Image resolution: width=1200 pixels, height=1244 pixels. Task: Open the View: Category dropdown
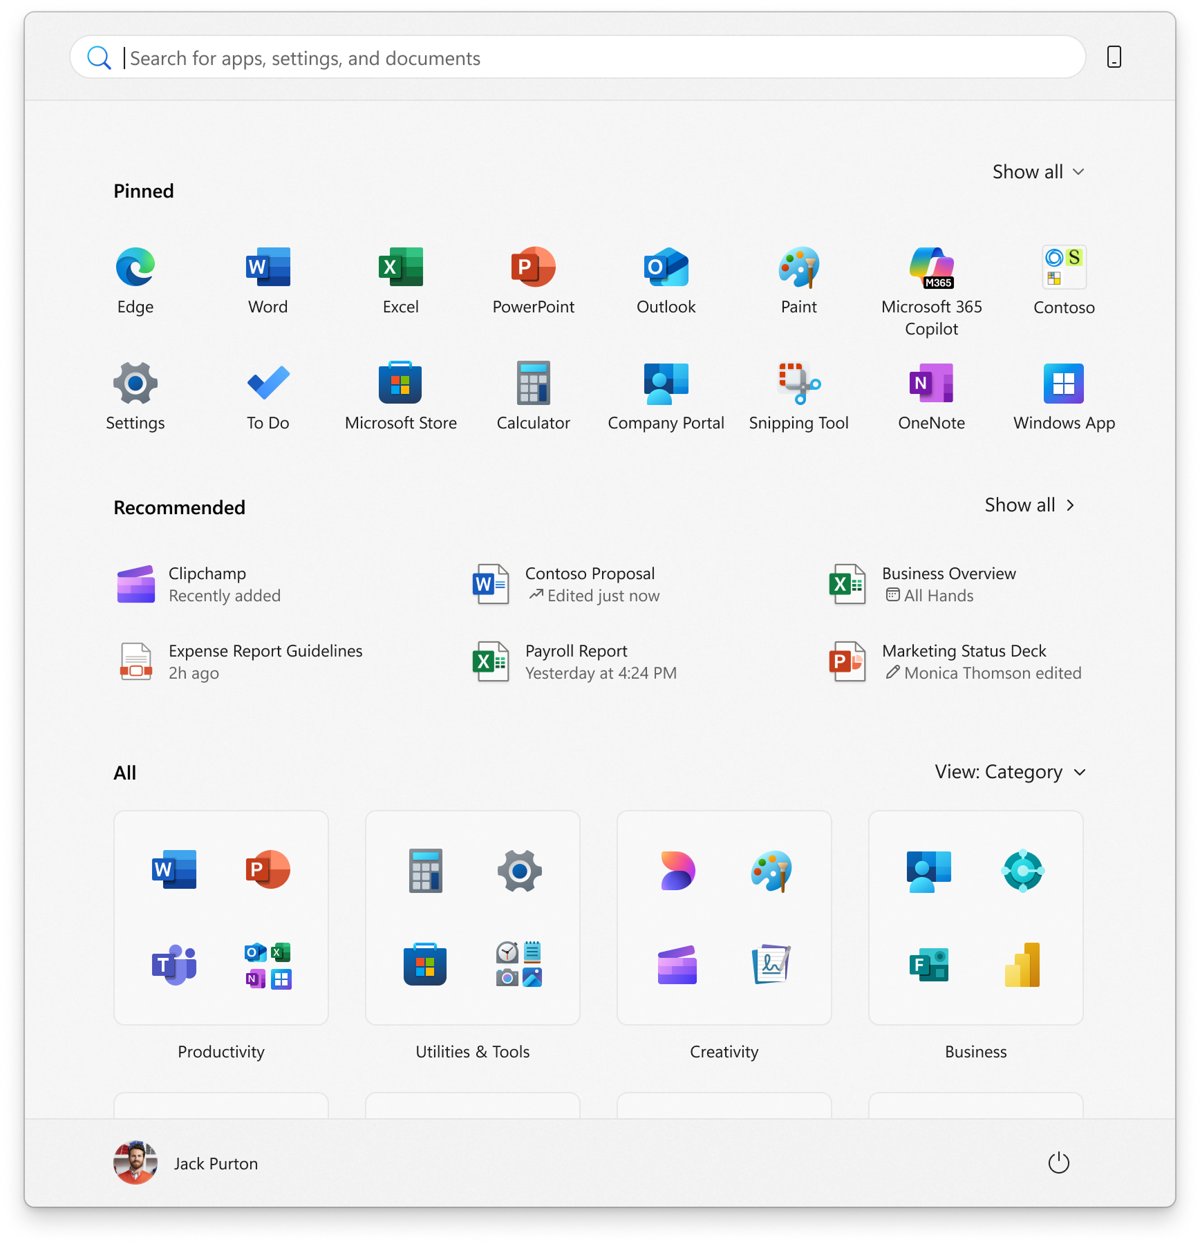1010,772
